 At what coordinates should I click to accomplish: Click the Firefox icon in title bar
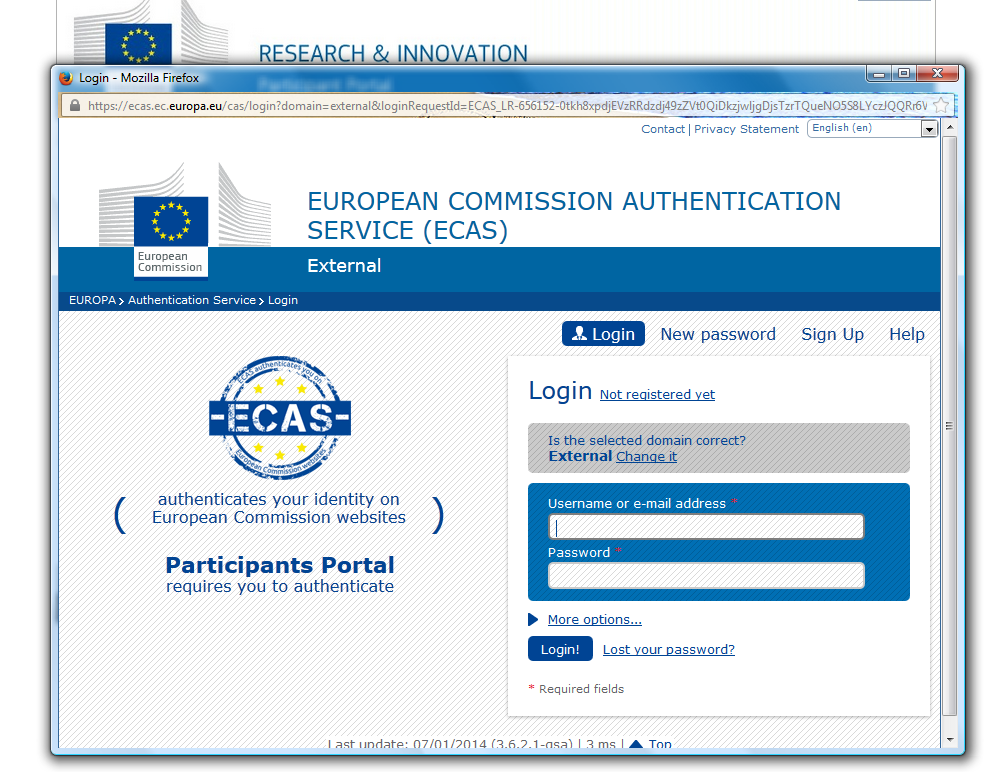click(66, 78)
